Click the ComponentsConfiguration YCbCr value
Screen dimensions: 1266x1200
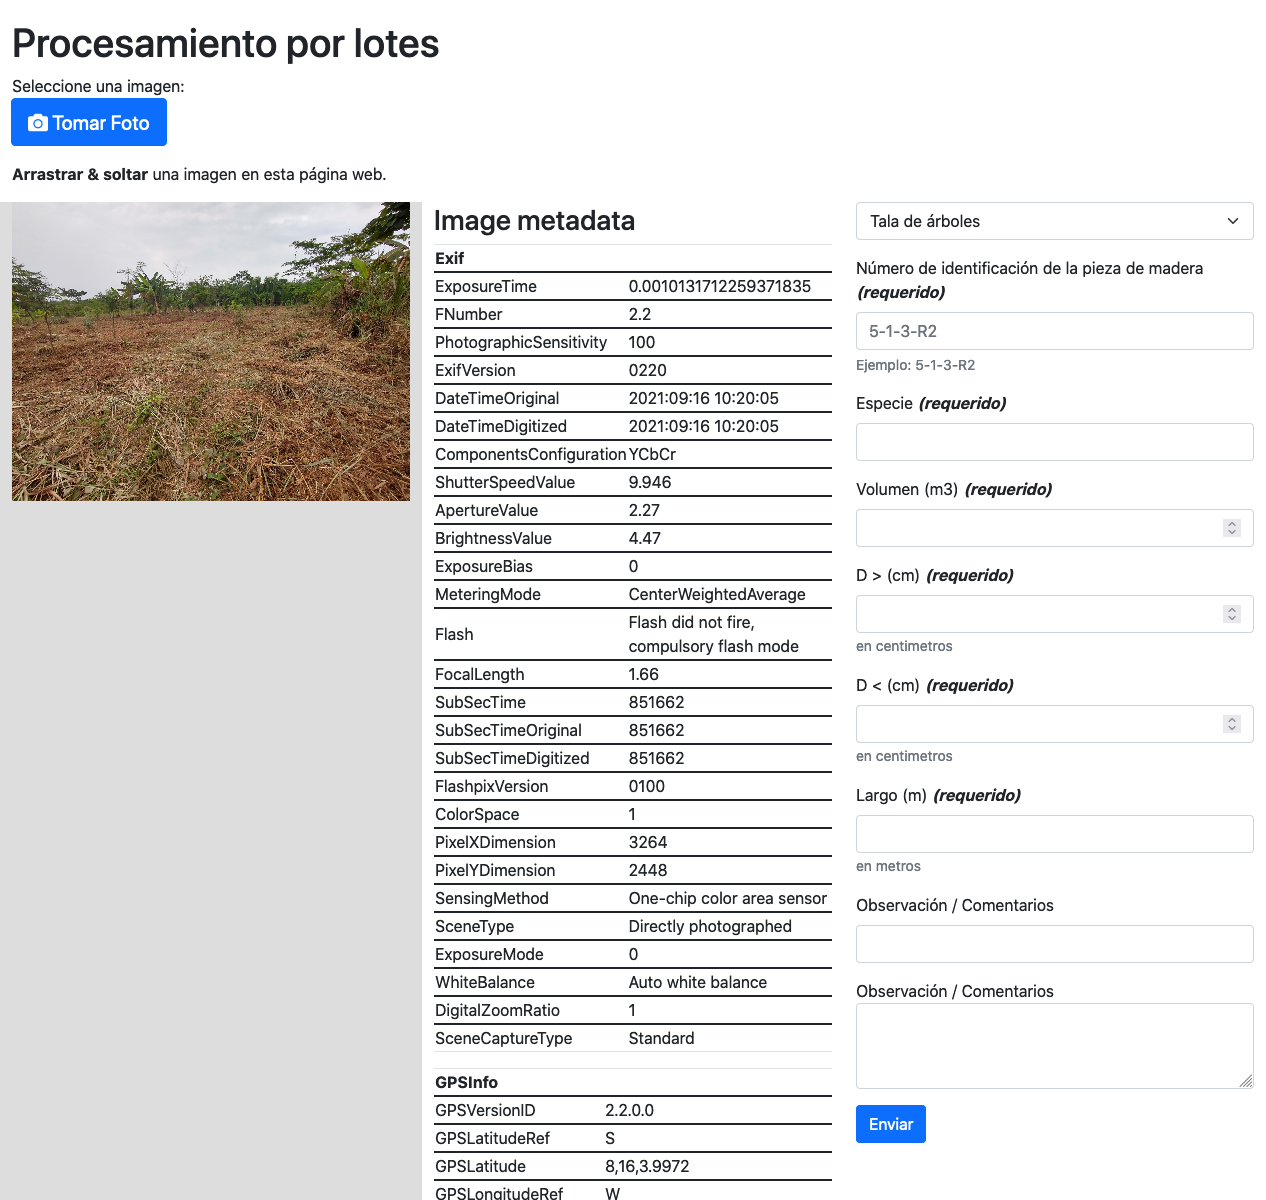pos(652,454)
